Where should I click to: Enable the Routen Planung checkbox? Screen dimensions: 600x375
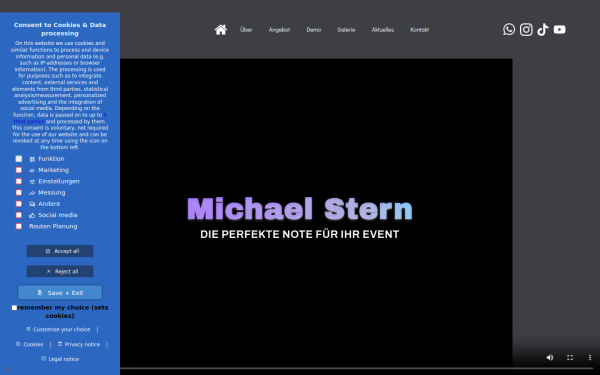click(x=19, y=226)
